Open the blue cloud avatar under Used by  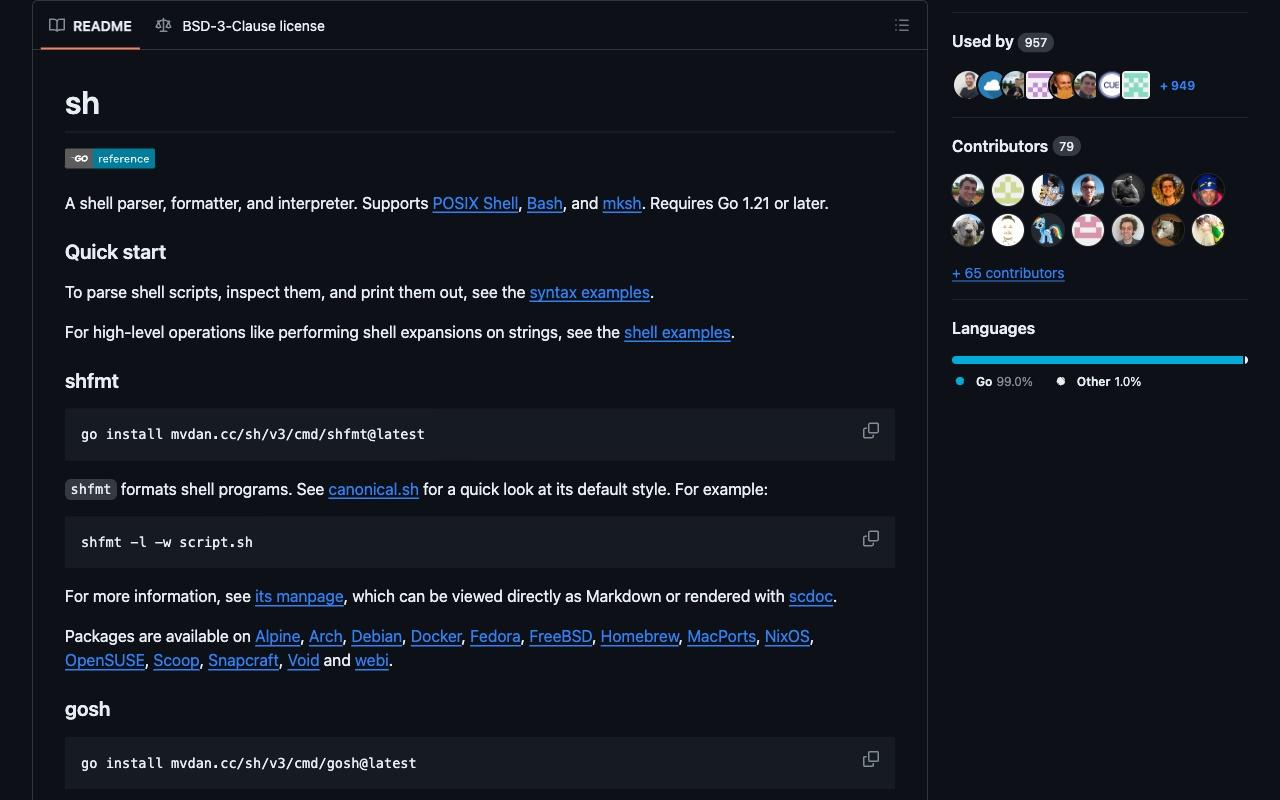click(991, 85)
